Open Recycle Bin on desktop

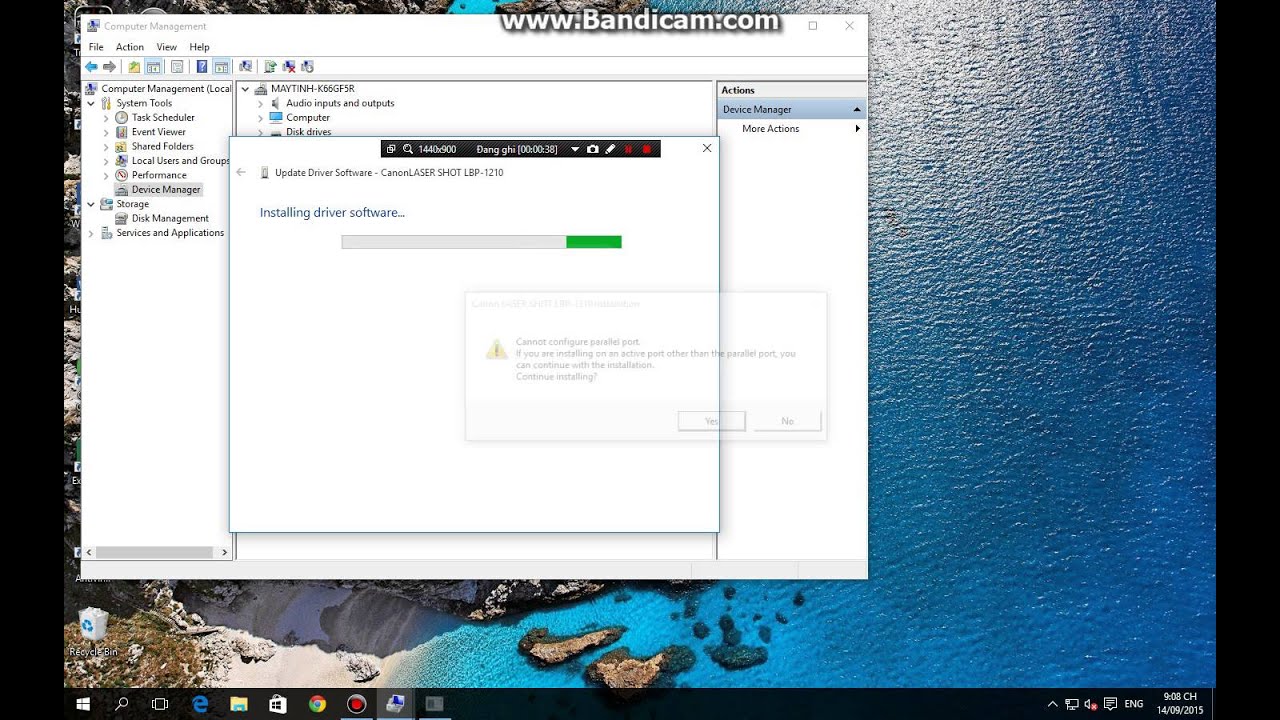pyautogui.click(x=93, y=632)
